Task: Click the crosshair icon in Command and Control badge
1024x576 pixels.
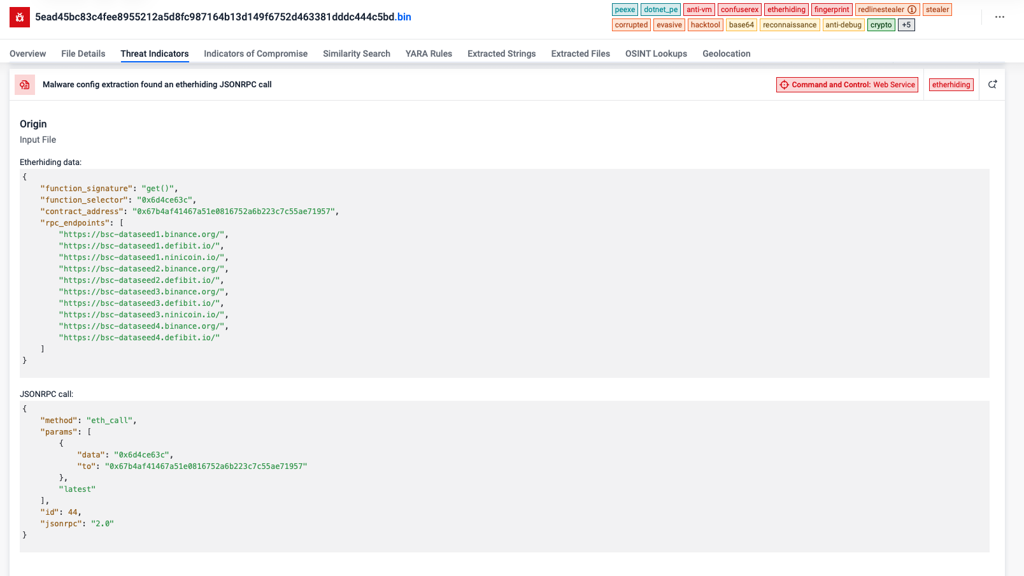Action: click(784, 85)
